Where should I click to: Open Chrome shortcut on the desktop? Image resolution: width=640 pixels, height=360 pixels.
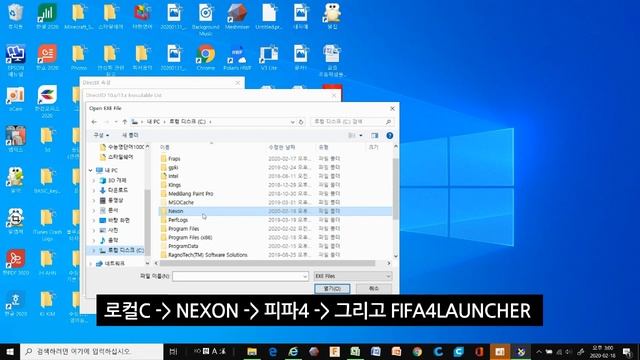206,58
